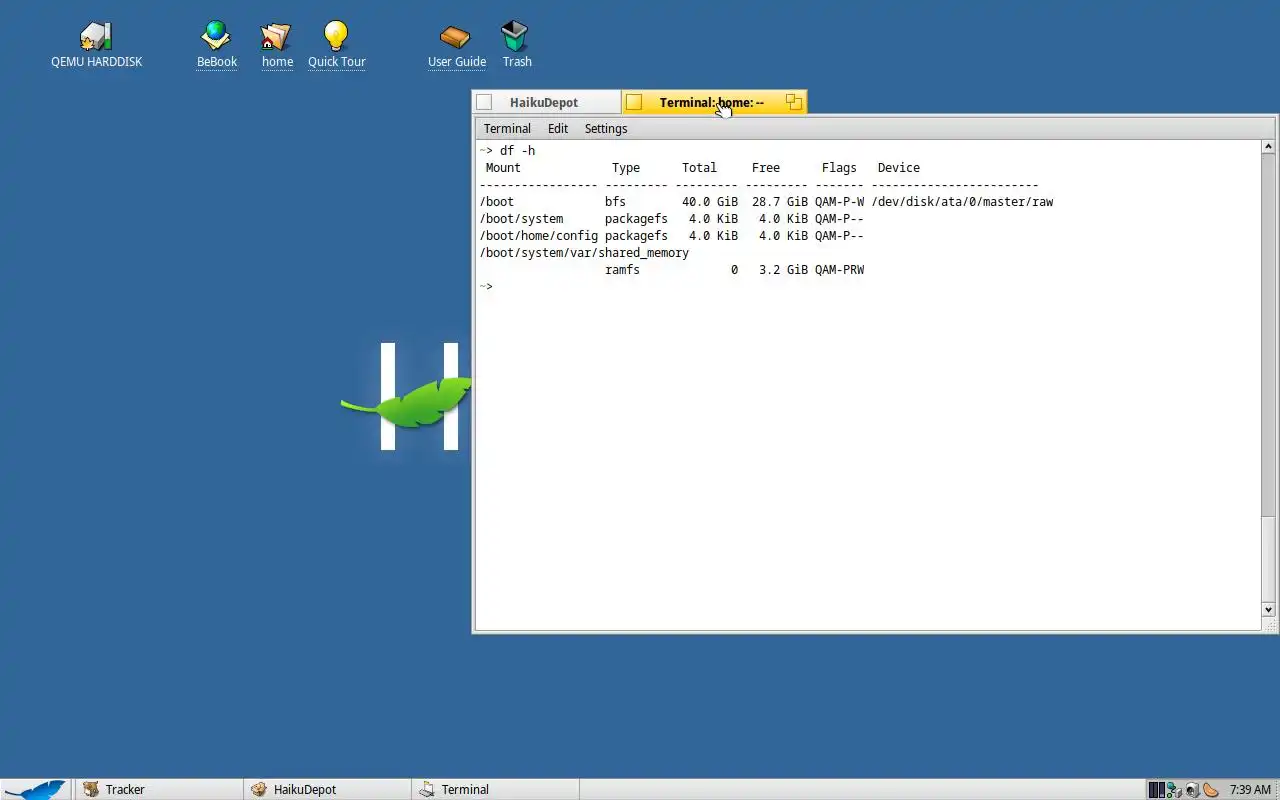Viewport: 1280px width, 800px height.
Task: Click the speaker volume tray icon
Action: (x=1192, y=790)
